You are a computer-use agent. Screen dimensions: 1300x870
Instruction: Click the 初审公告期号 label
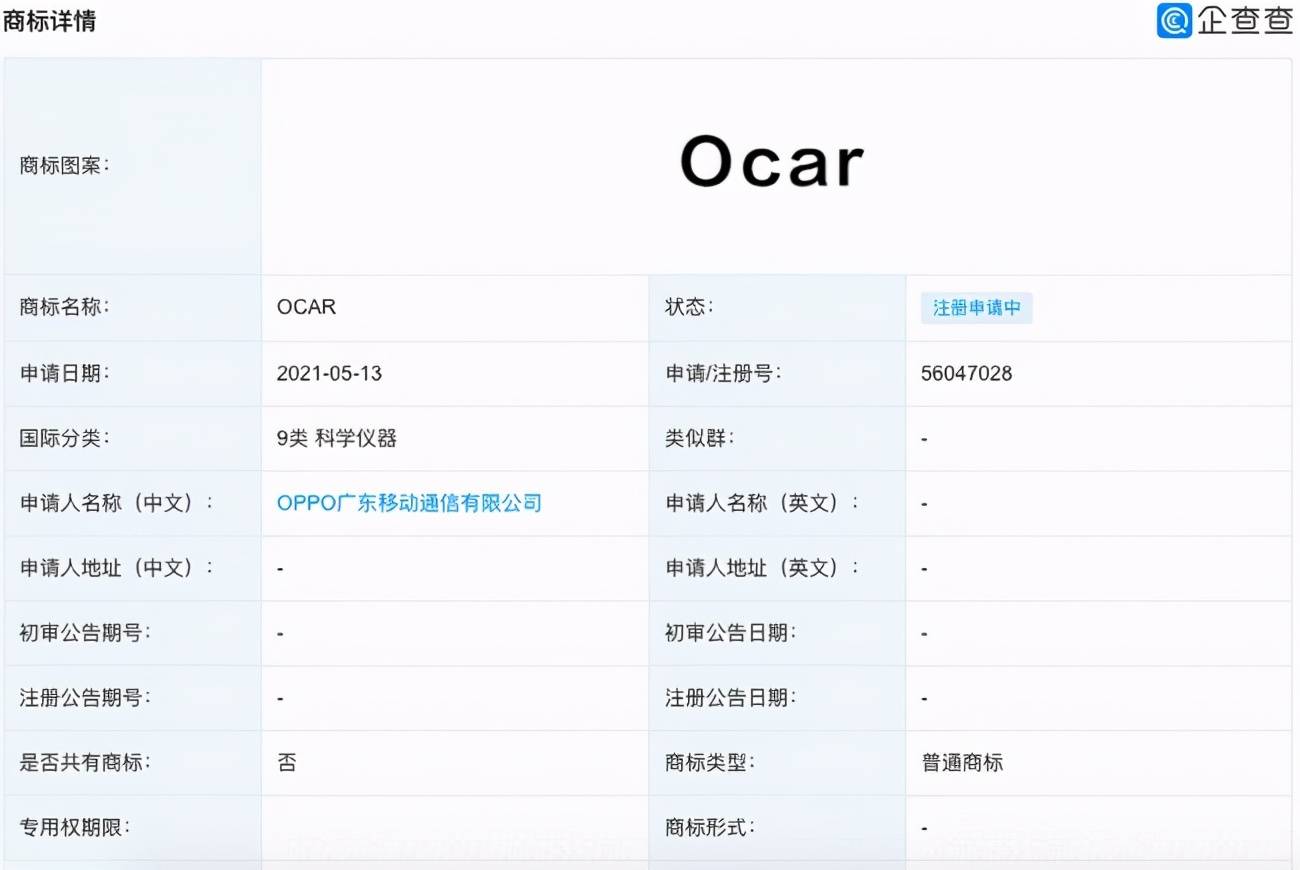(85, 633)
